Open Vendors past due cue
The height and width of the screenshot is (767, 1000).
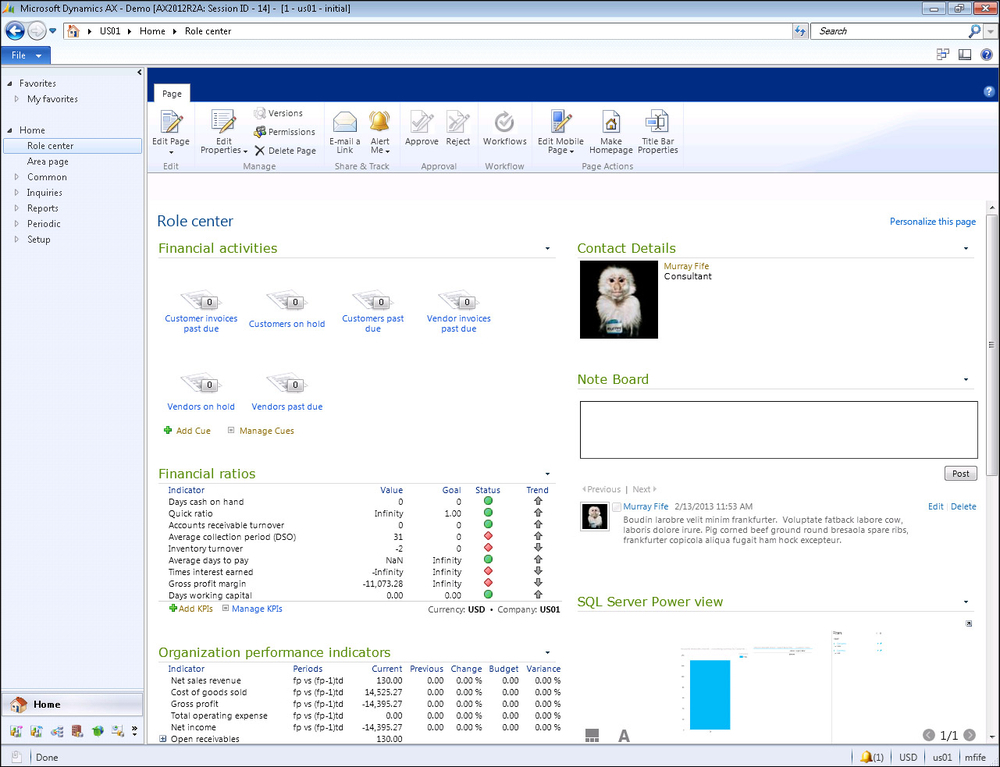click(x=286, y=392)
